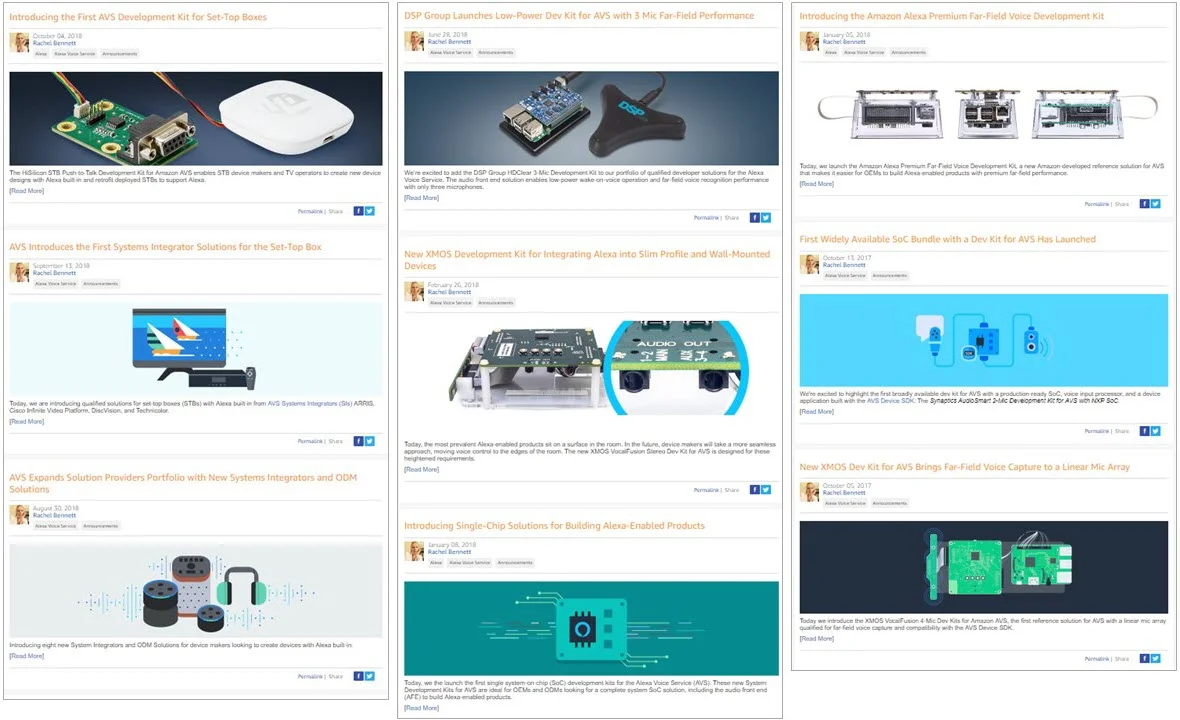Click author avatar on June 28, 2018 post
This screenshot has width=1180, height=720.
pos(414,41)
